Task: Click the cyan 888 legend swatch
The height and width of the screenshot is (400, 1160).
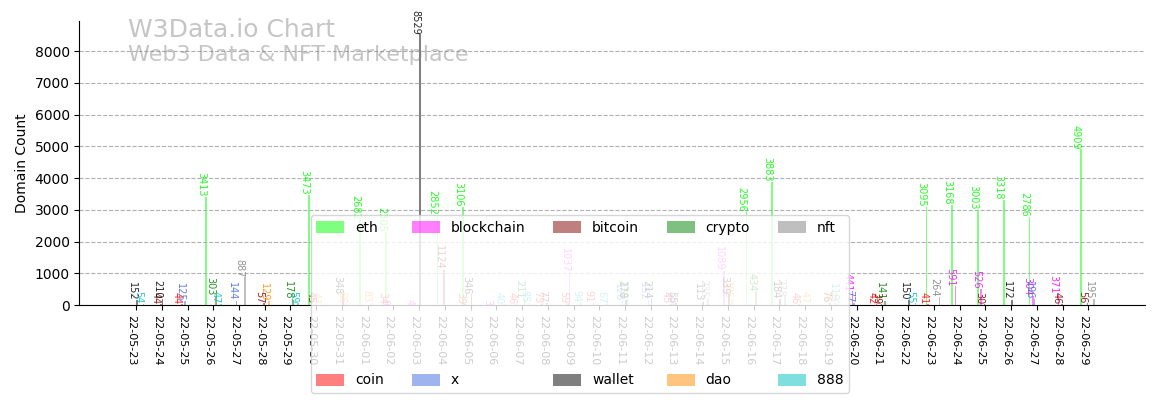Action: [x=792, y=380]
